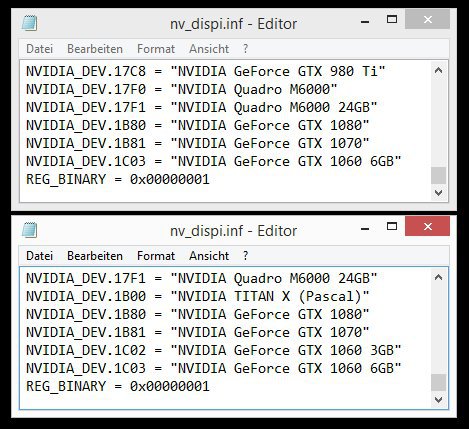Click the notepad icon in the top window
Screen dimensions: 469x429
click(x=29, y=23)
